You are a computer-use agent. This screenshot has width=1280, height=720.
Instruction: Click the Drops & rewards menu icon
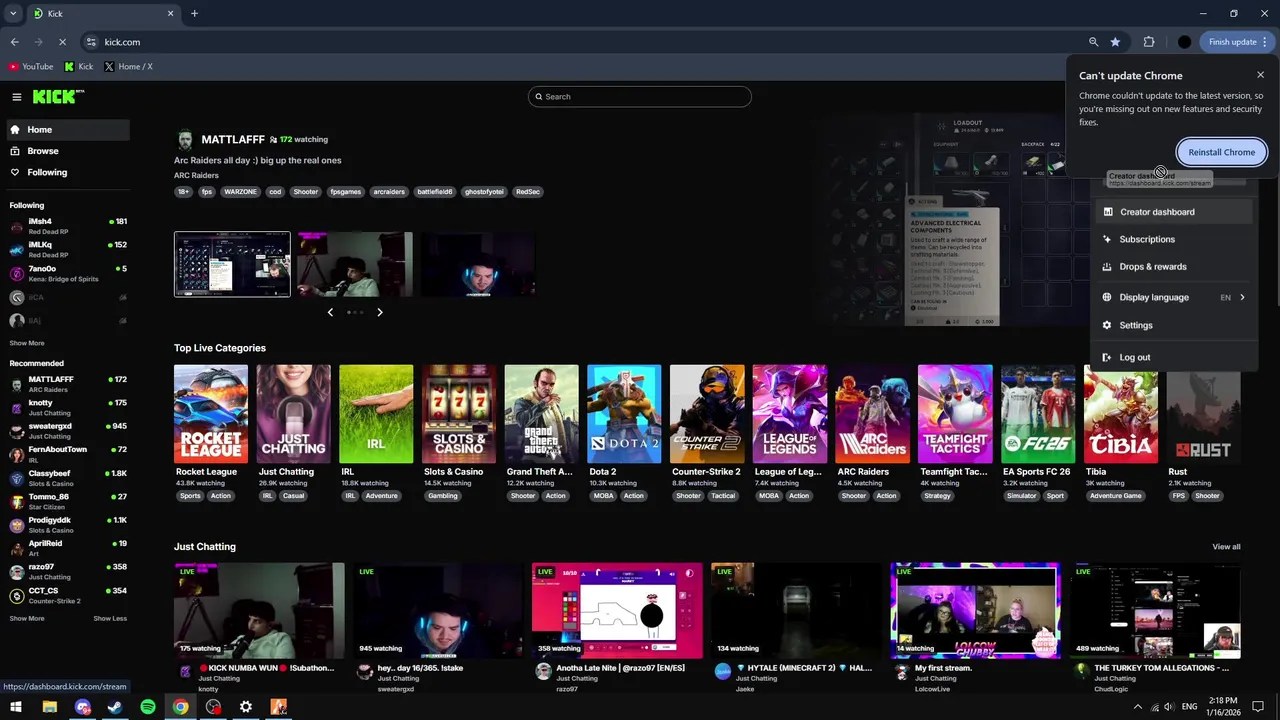[1107, 267]
